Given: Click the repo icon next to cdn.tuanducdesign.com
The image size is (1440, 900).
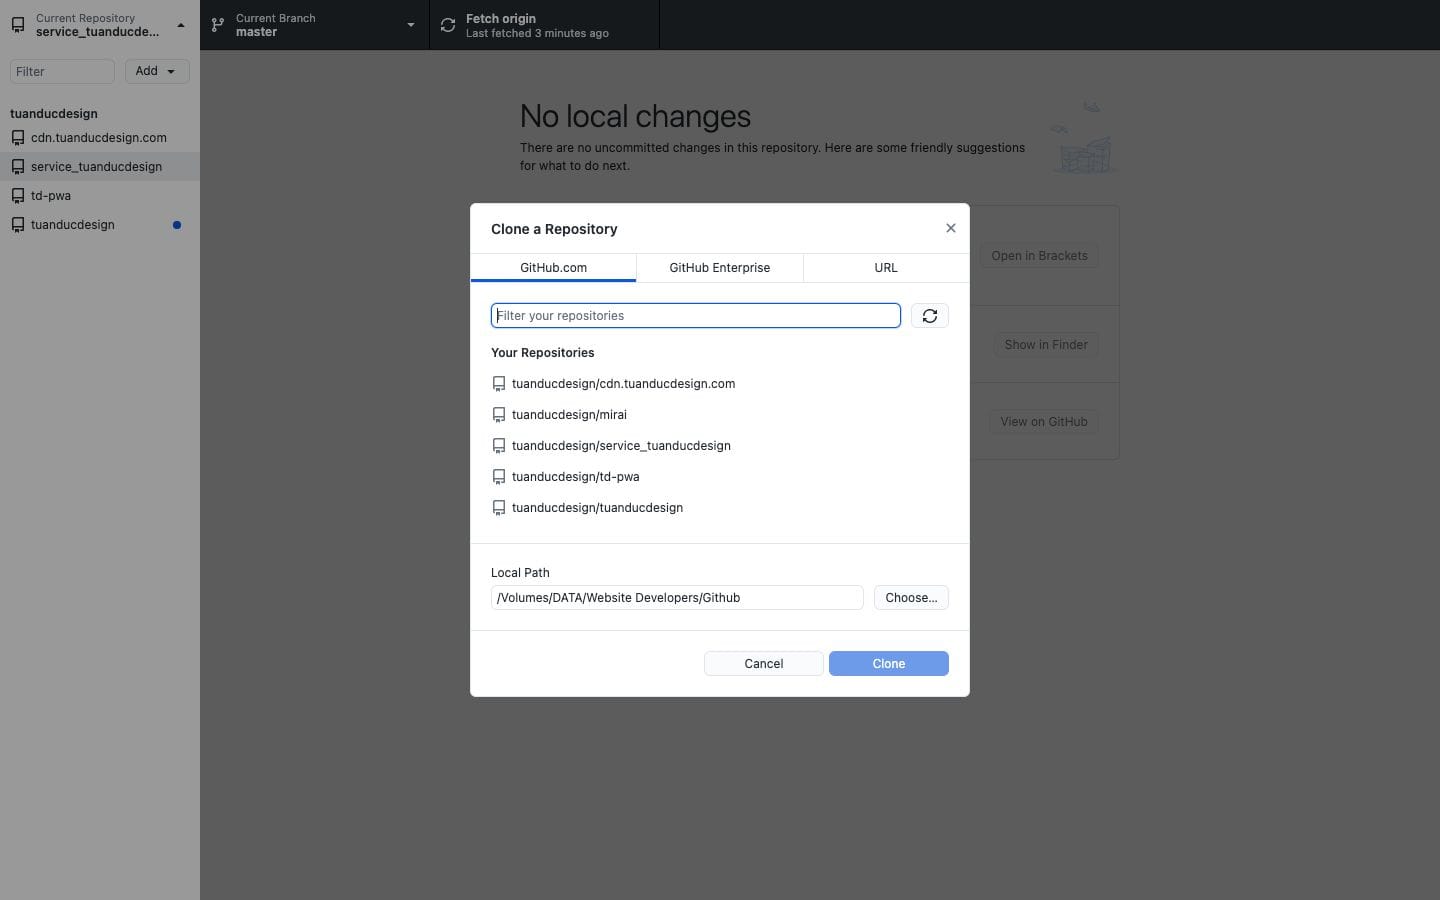Looking at the screenshot, I should (x=18, y=138).
